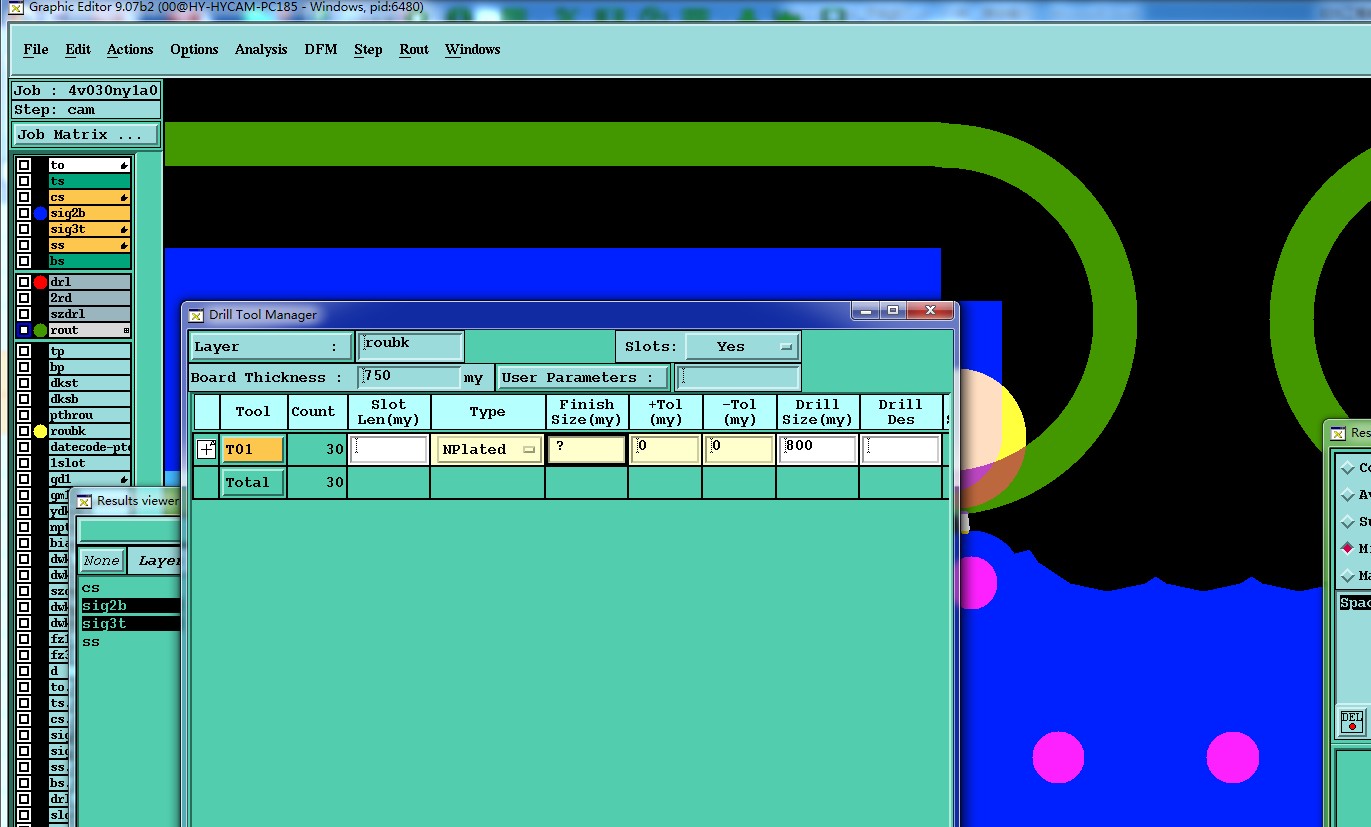Select the 'dksb' layer row
This screenshot has height=827, width=1371.
(x=90, y=399)
